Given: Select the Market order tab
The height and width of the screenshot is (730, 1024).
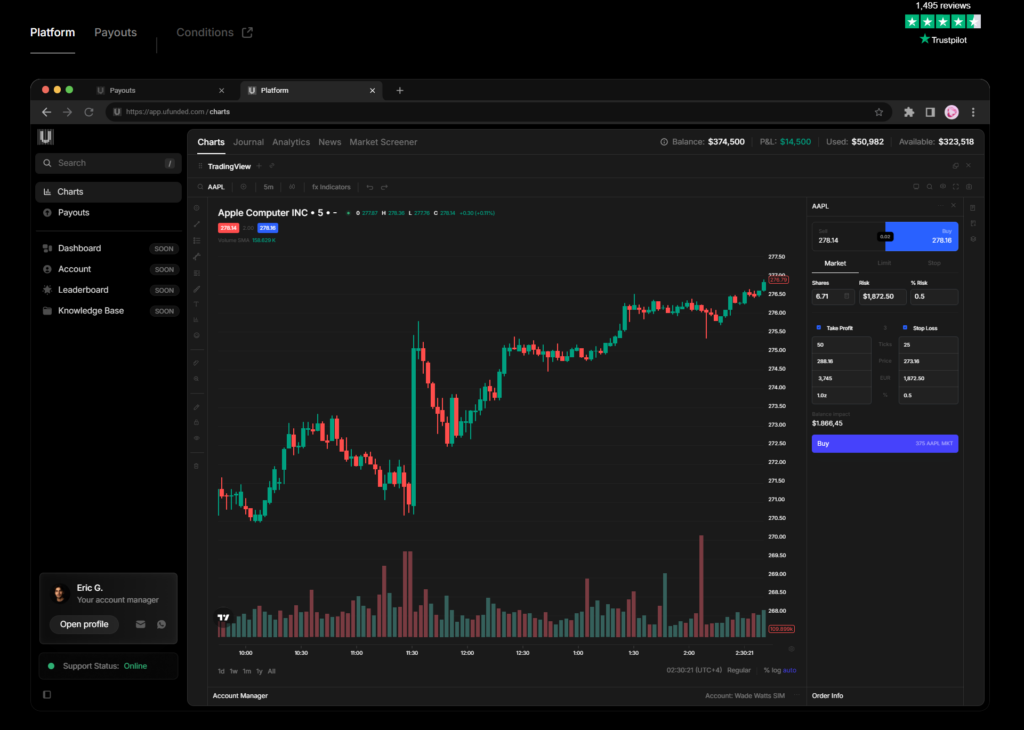Looking at the screenshot, I should (x=835, y=263).
